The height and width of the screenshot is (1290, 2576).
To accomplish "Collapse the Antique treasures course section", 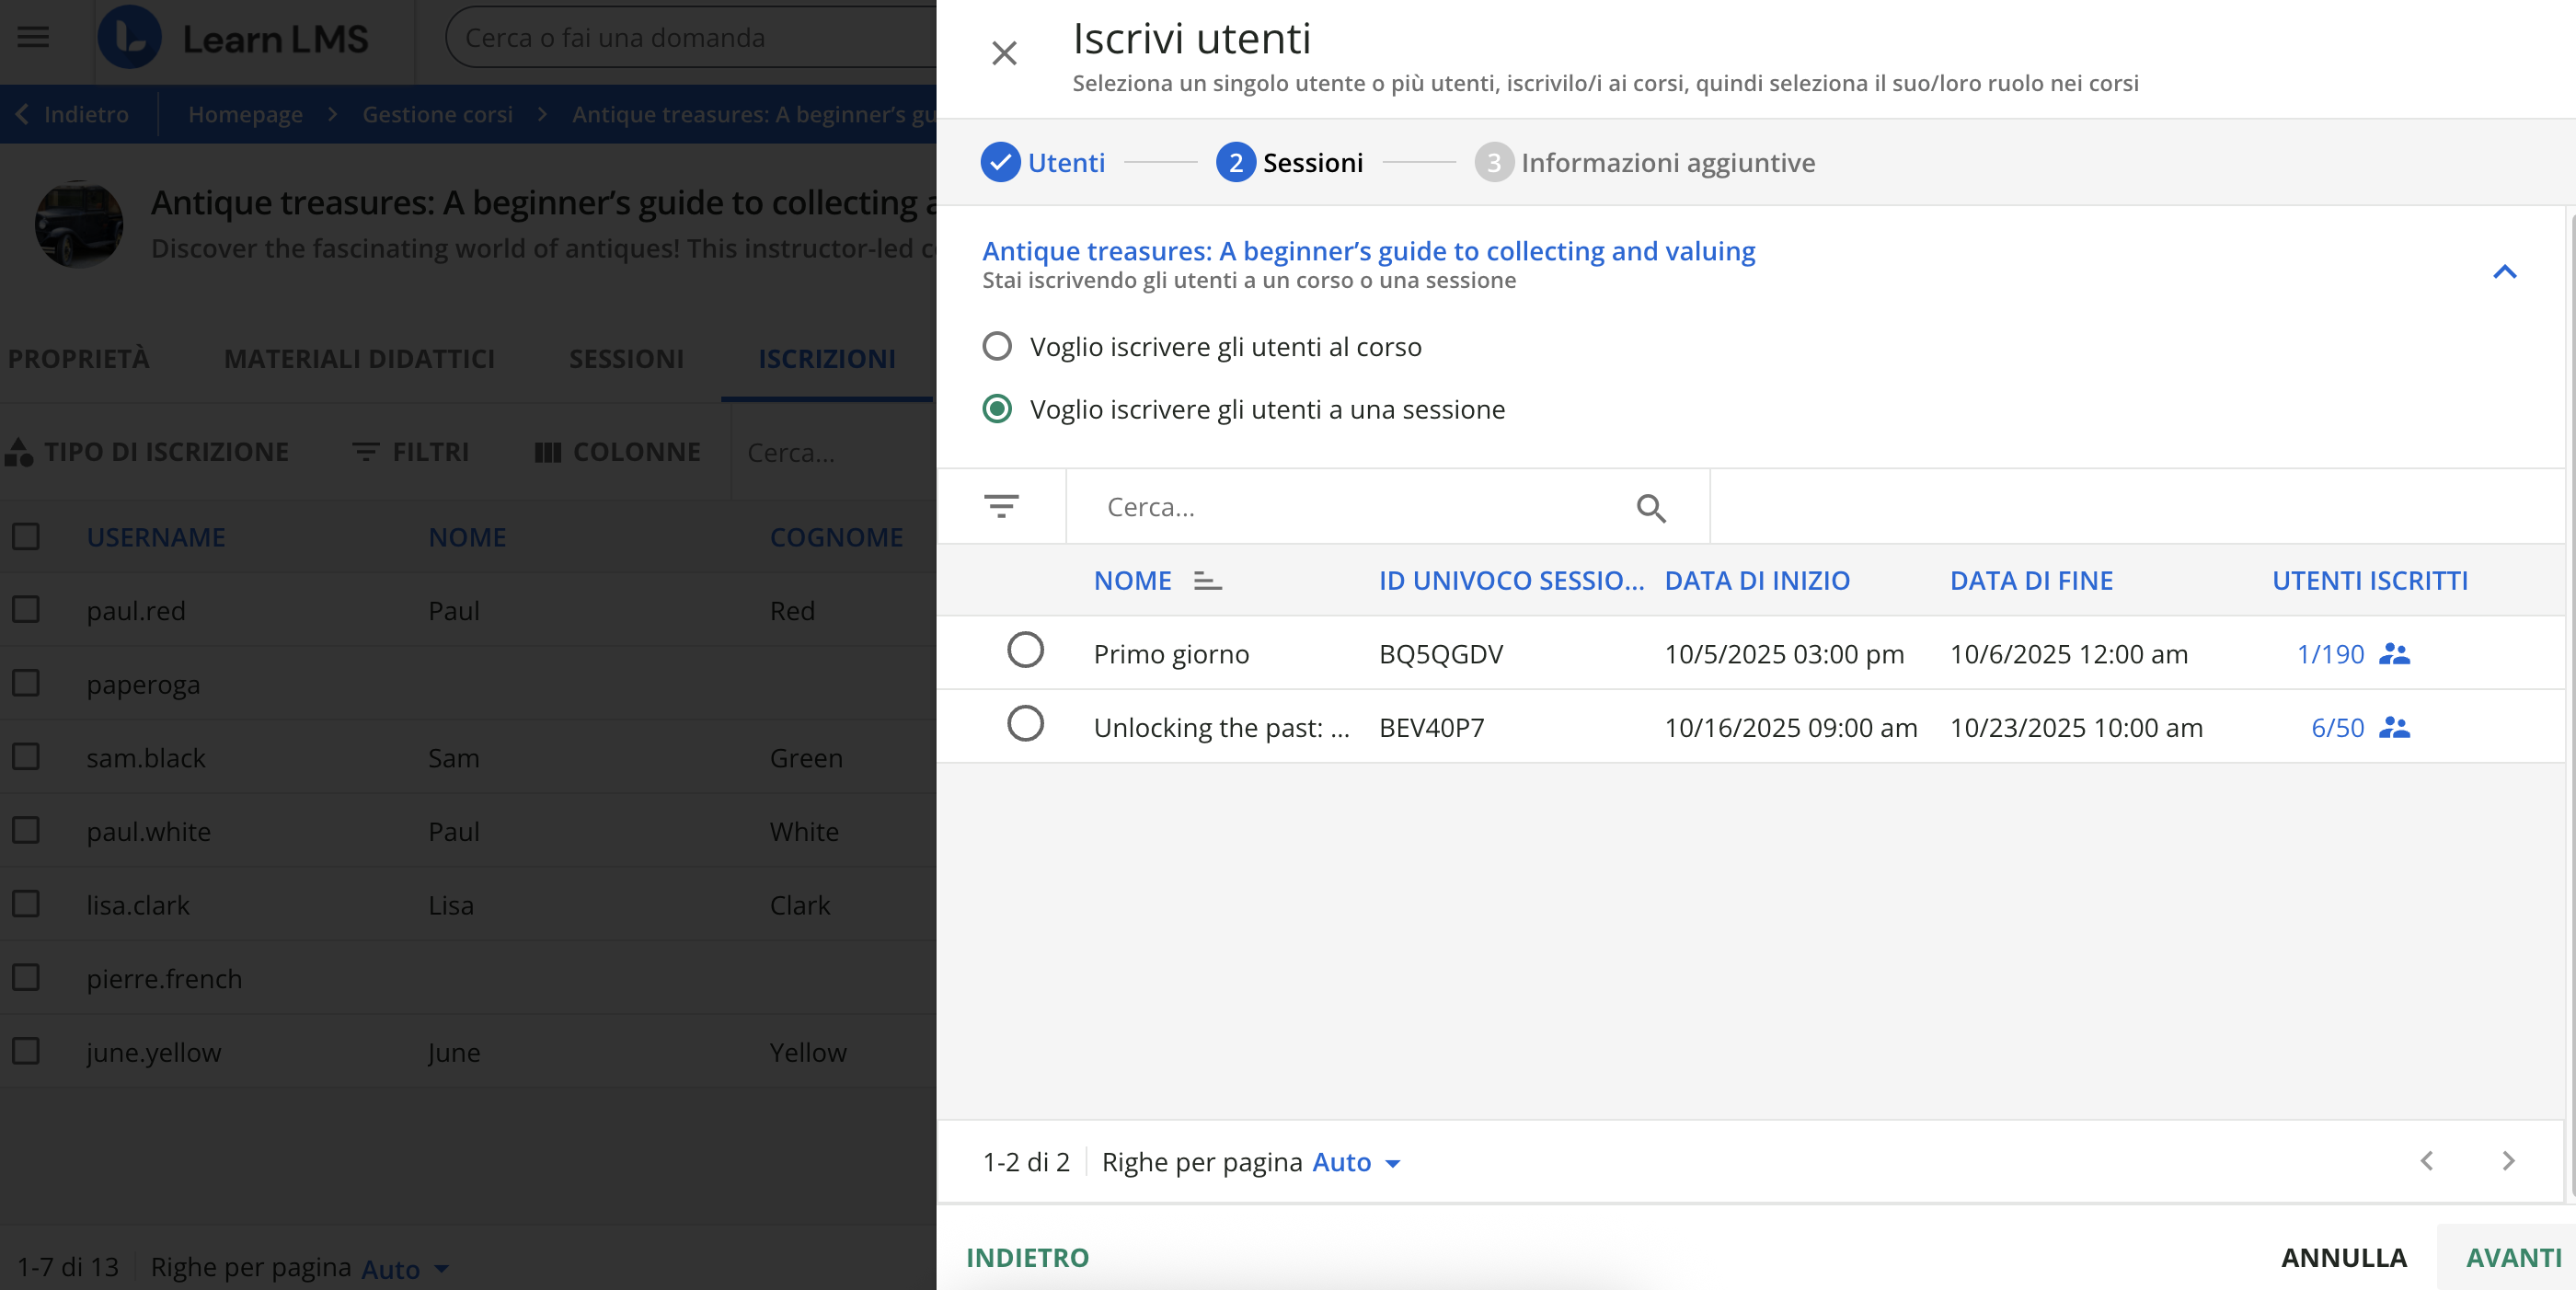I will 2504,272.
